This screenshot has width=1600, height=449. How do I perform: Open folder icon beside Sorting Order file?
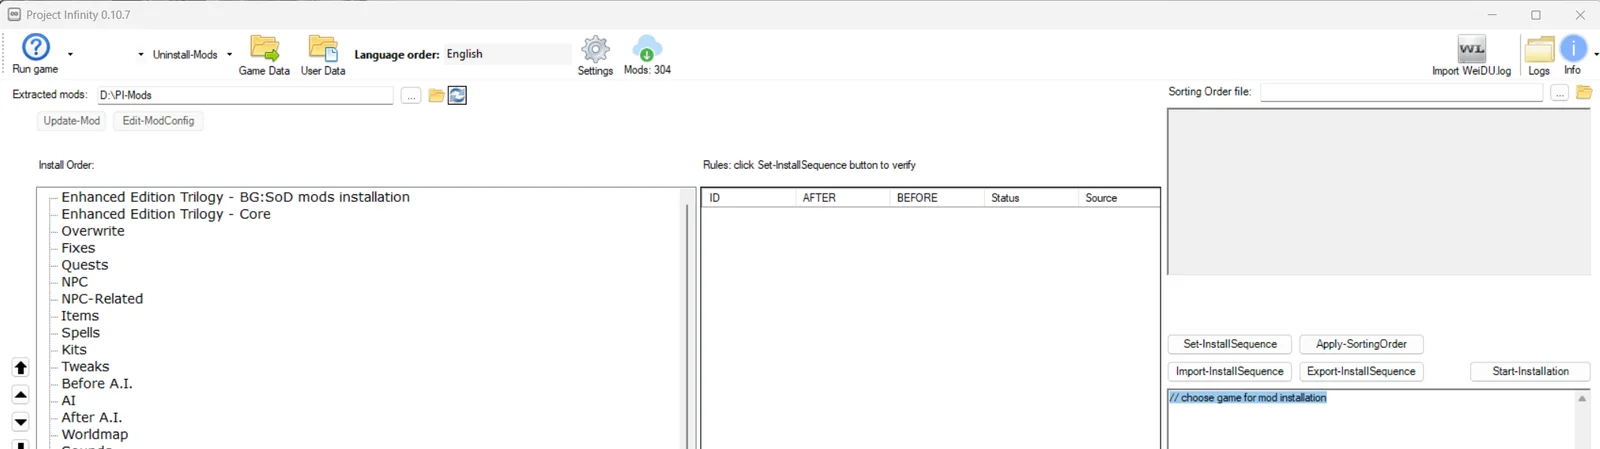pos(1584,92)
